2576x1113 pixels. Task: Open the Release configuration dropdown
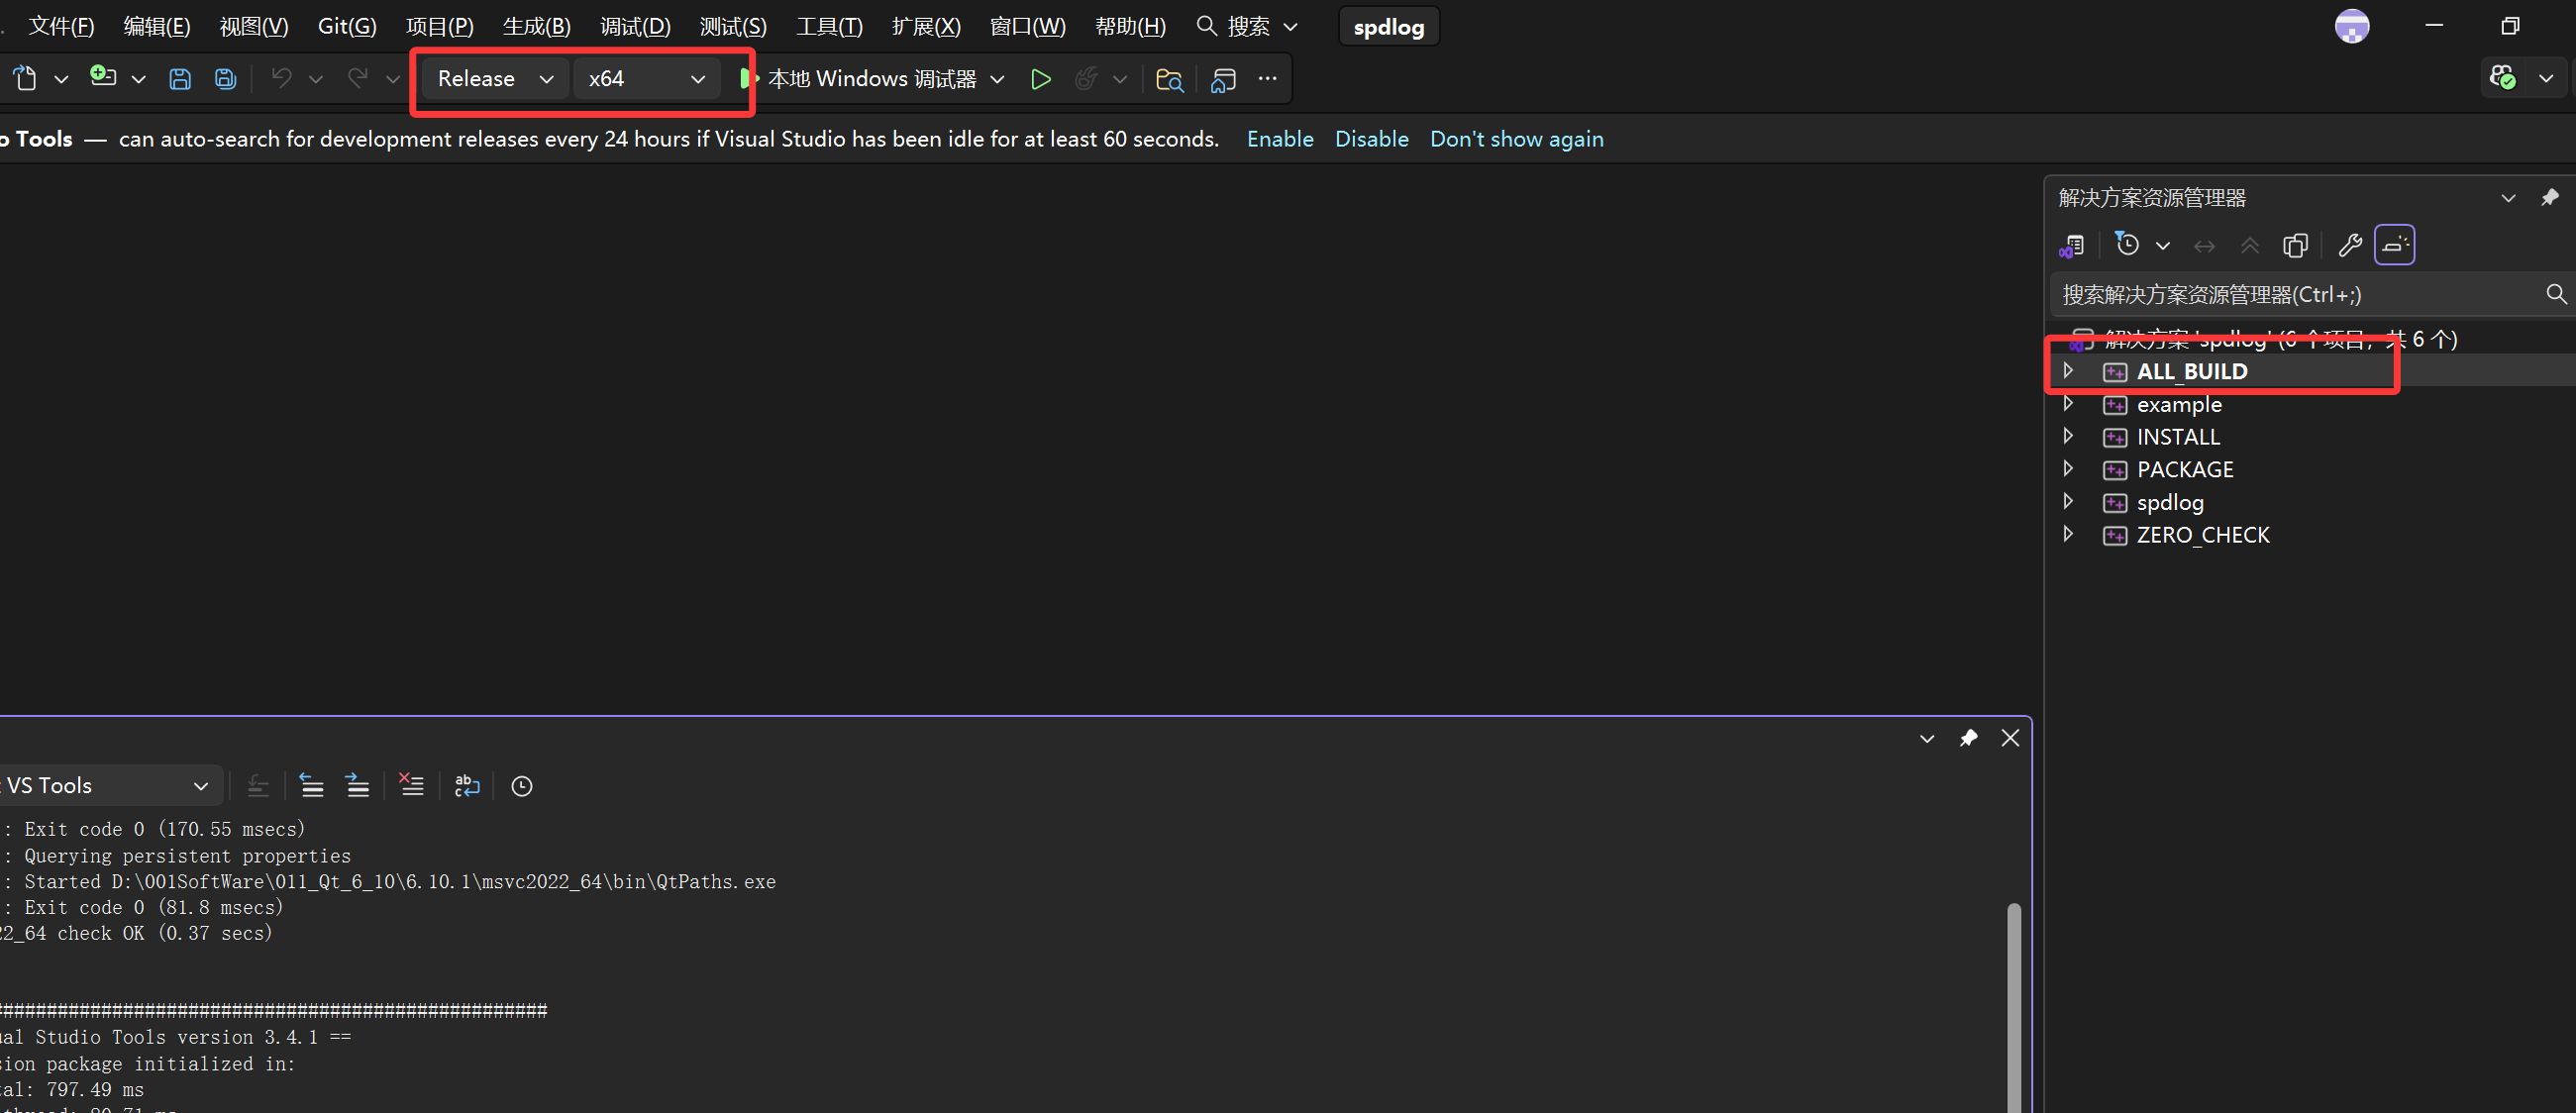coord(495,79)
